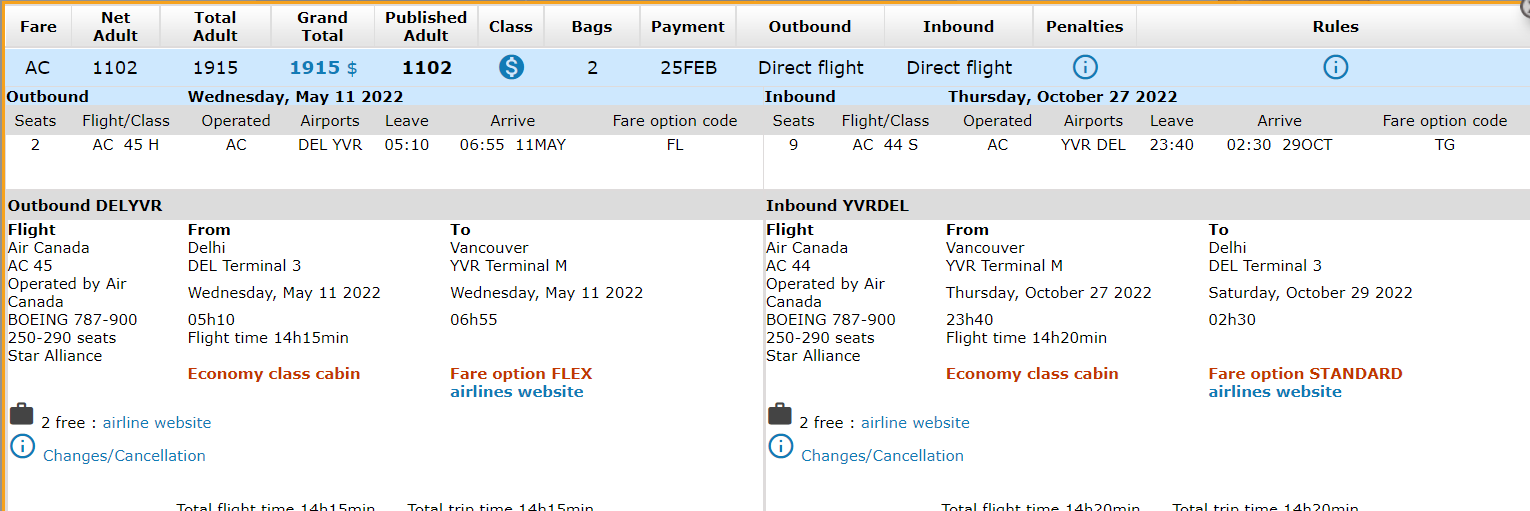Click outbound Changes/Cancellation info icon
This screenshot has width=1530, height=511.
click(x=22, y=446)
